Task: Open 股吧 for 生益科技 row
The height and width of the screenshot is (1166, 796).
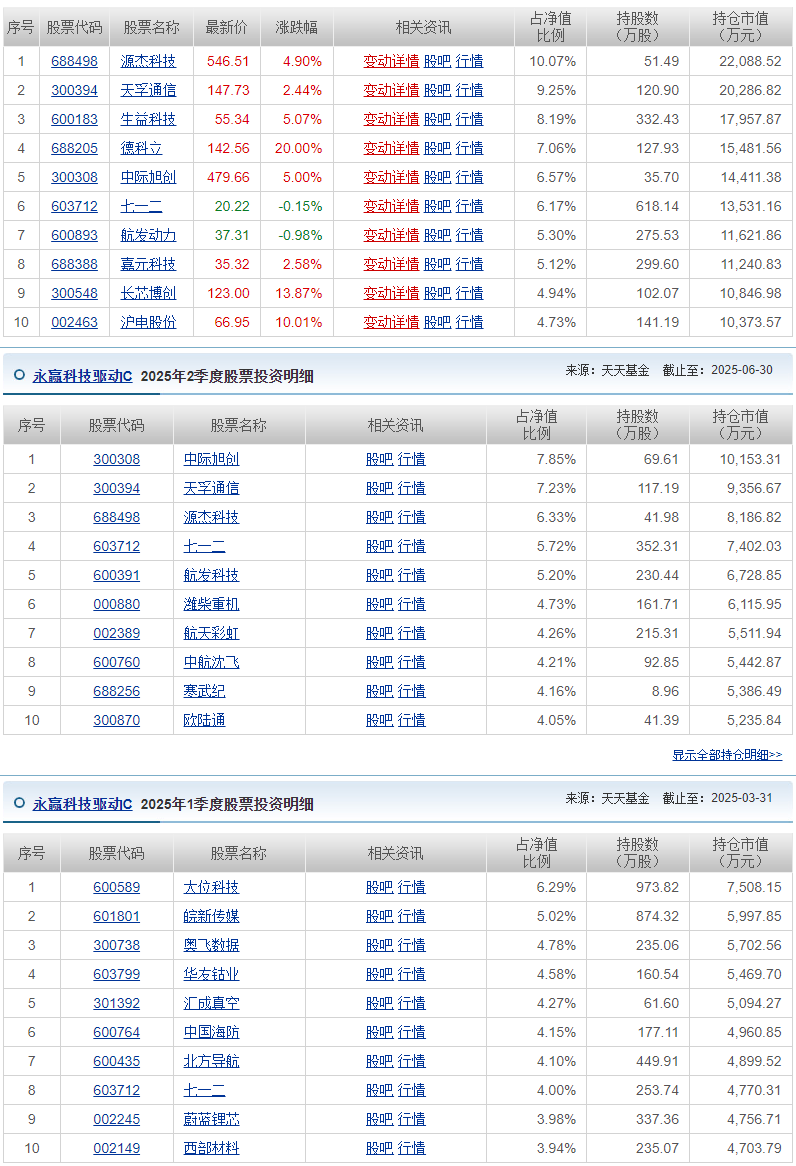Action: (x=437, y=120)
